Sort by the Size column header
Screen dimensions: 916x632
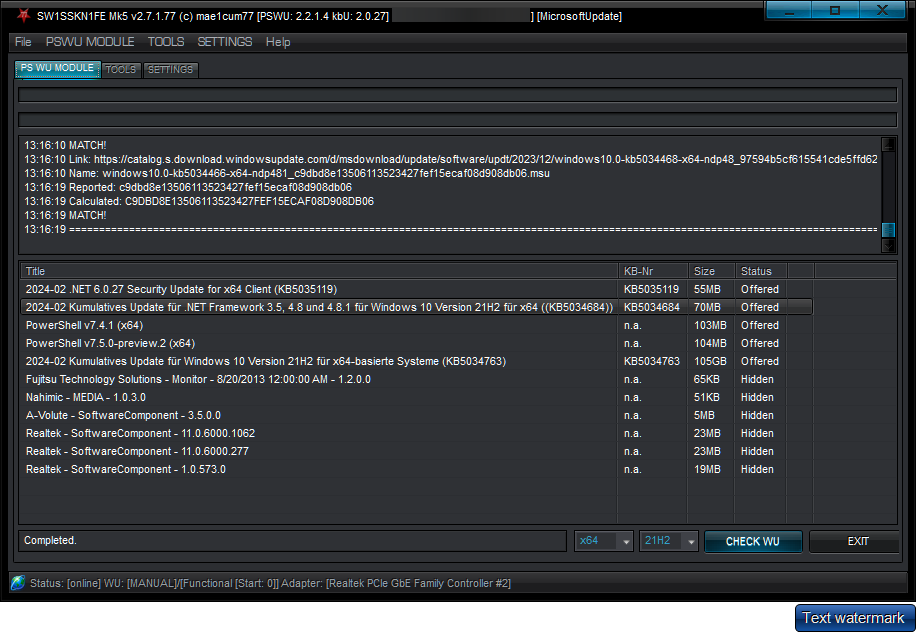(712, 271)
